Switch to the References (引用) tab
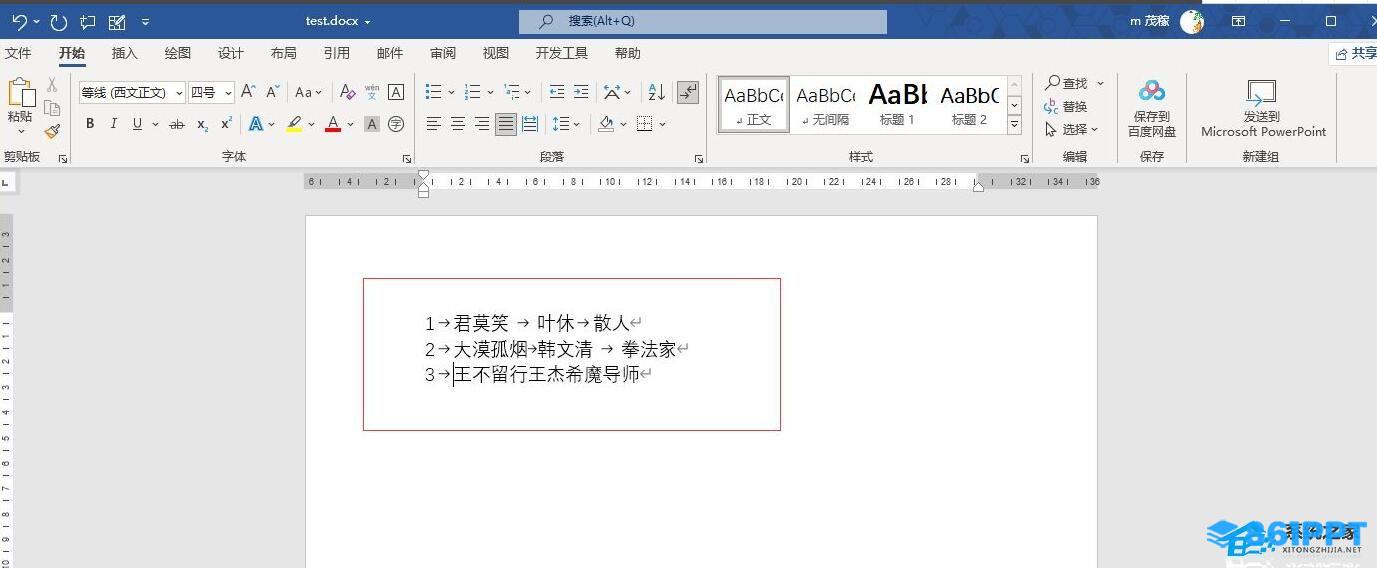Screen dimensions: 1377x568 (337, 53)
